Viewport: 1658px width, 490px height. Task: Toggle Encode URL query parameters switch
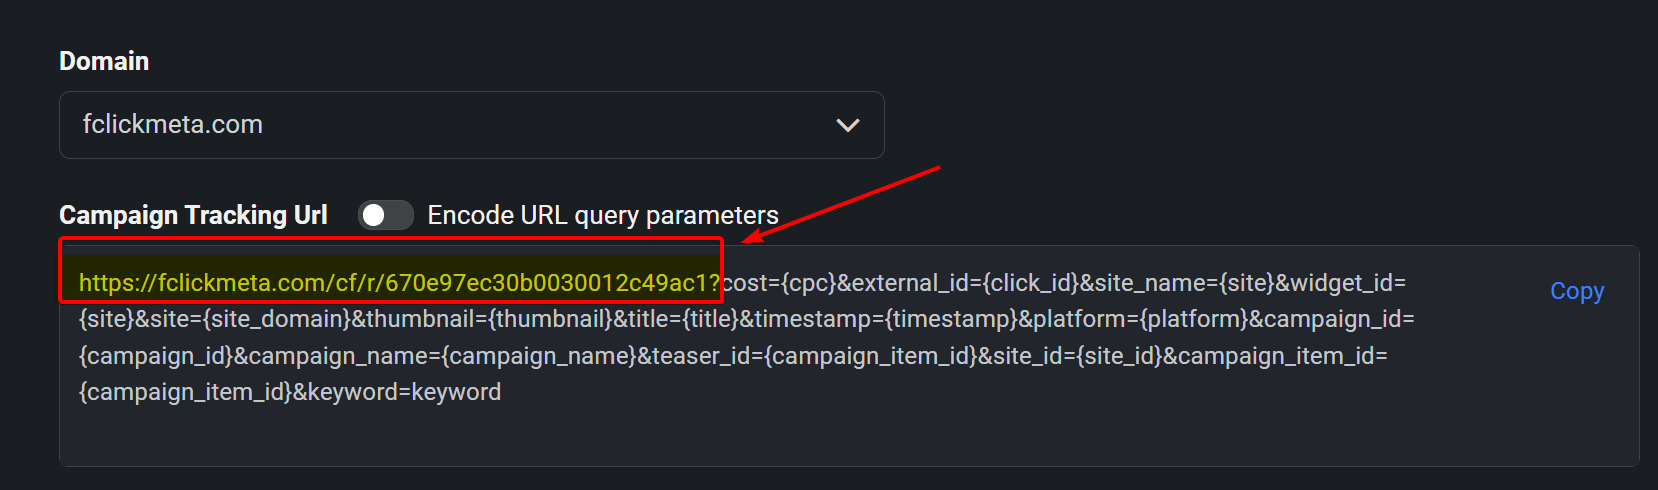[386, 215]
